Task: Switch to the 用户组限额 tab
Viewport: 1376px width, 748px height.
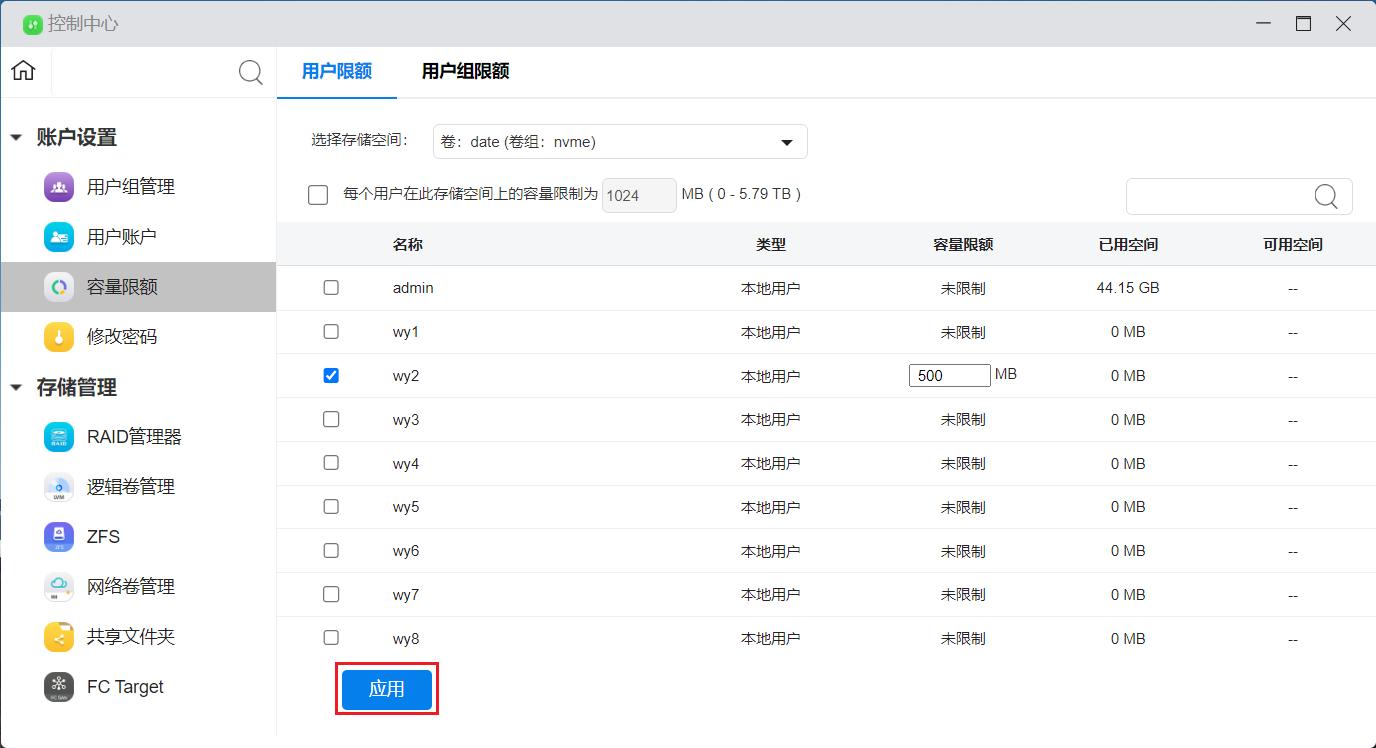Action: [x=464, y=71]
